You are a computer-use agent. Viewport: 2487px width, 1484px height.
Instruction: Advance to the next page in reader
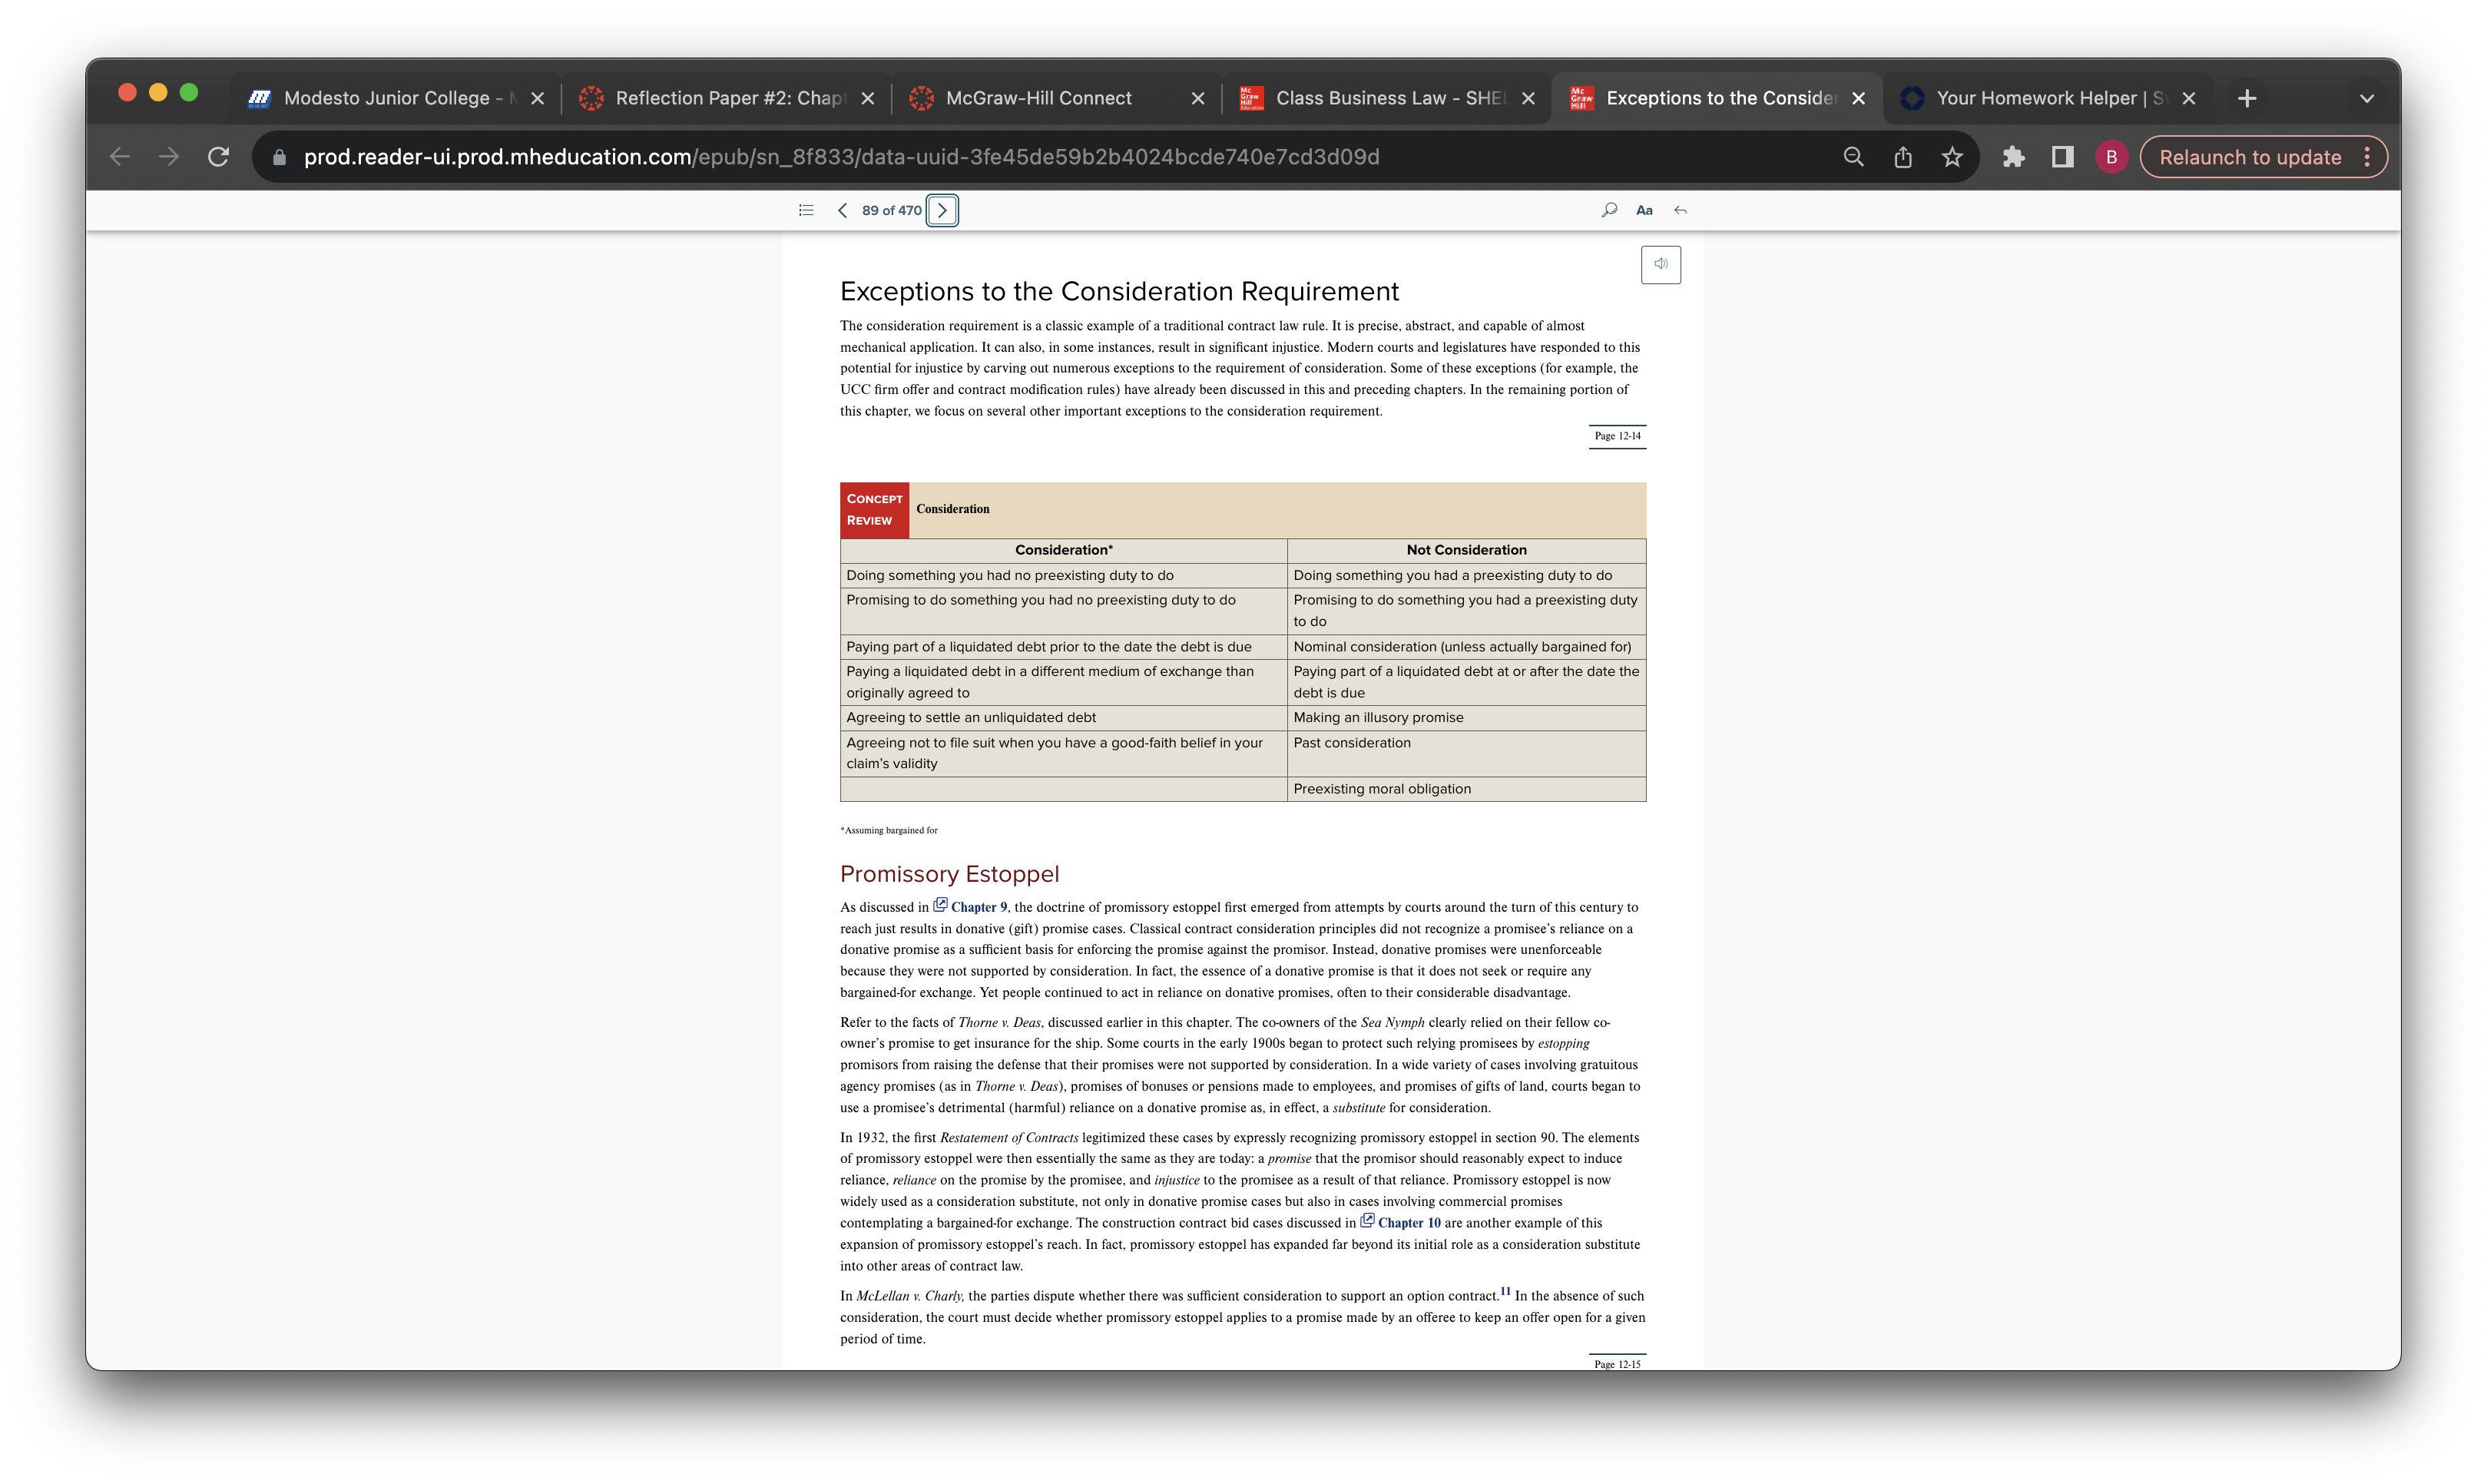942,210
